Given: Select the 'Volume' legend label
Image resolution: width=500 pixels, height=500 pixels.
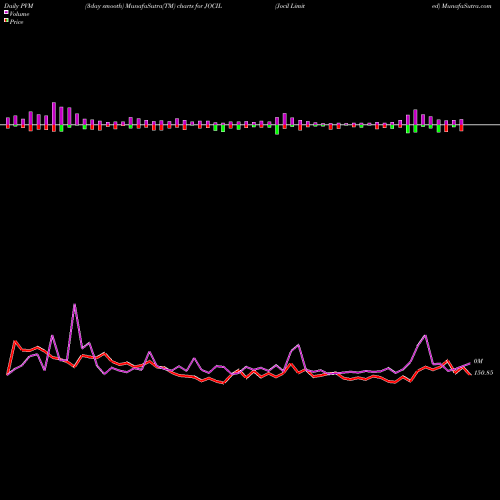Looking at the screenshot, I should click(x=19, y=14).
